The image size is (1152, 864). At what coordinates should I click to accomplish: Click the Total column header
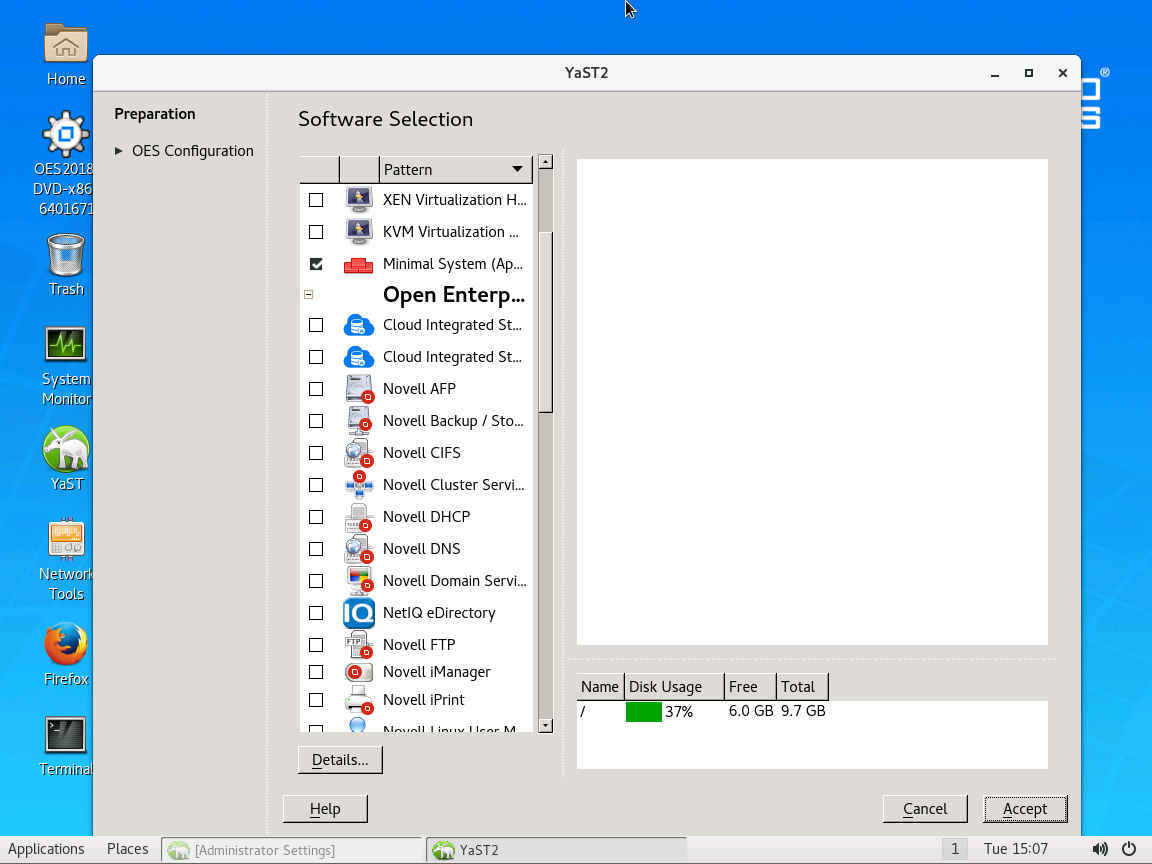coord(802,687)
